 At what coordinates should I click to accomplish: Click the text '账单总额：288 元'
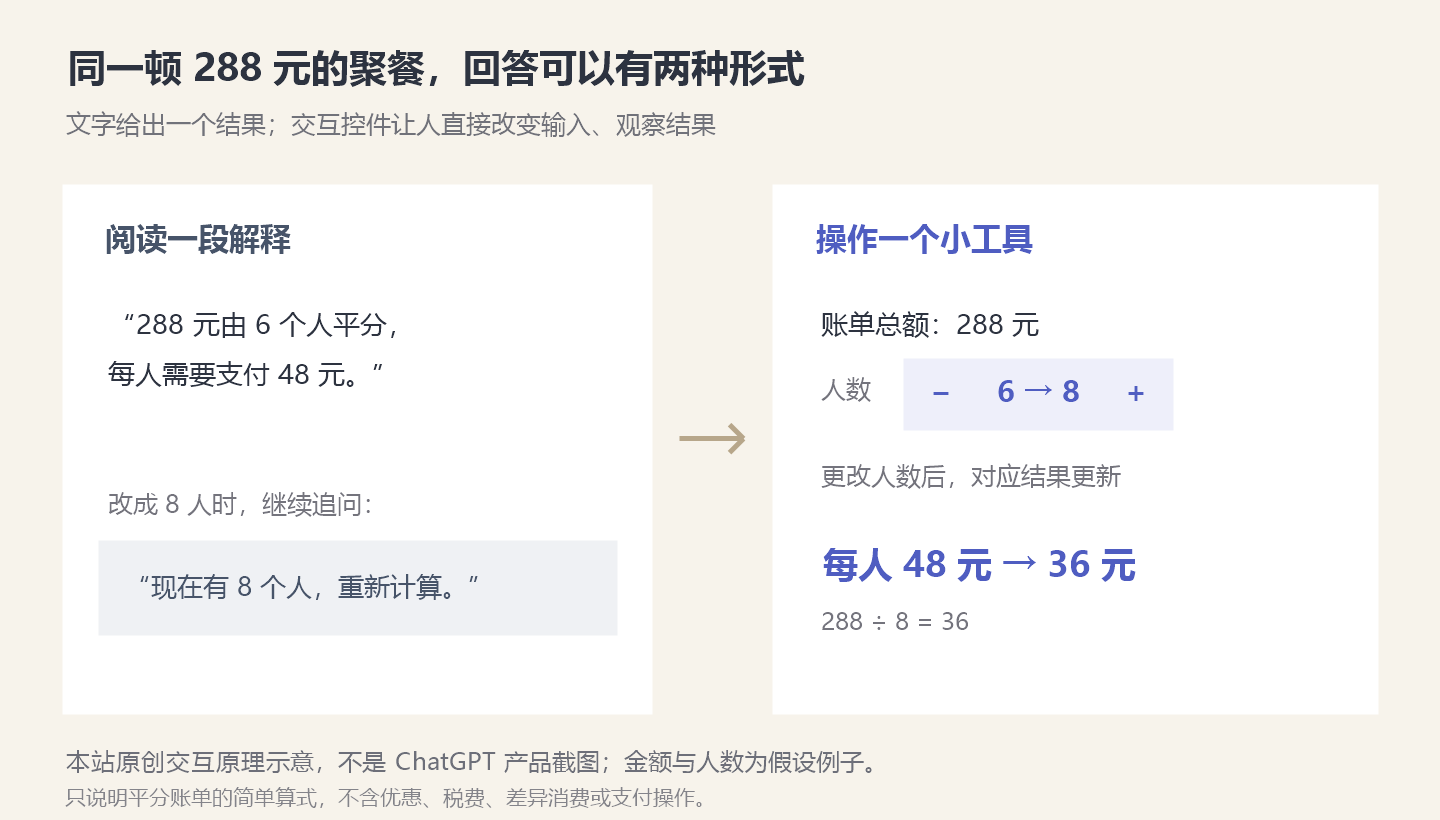[x=930, y=325]
